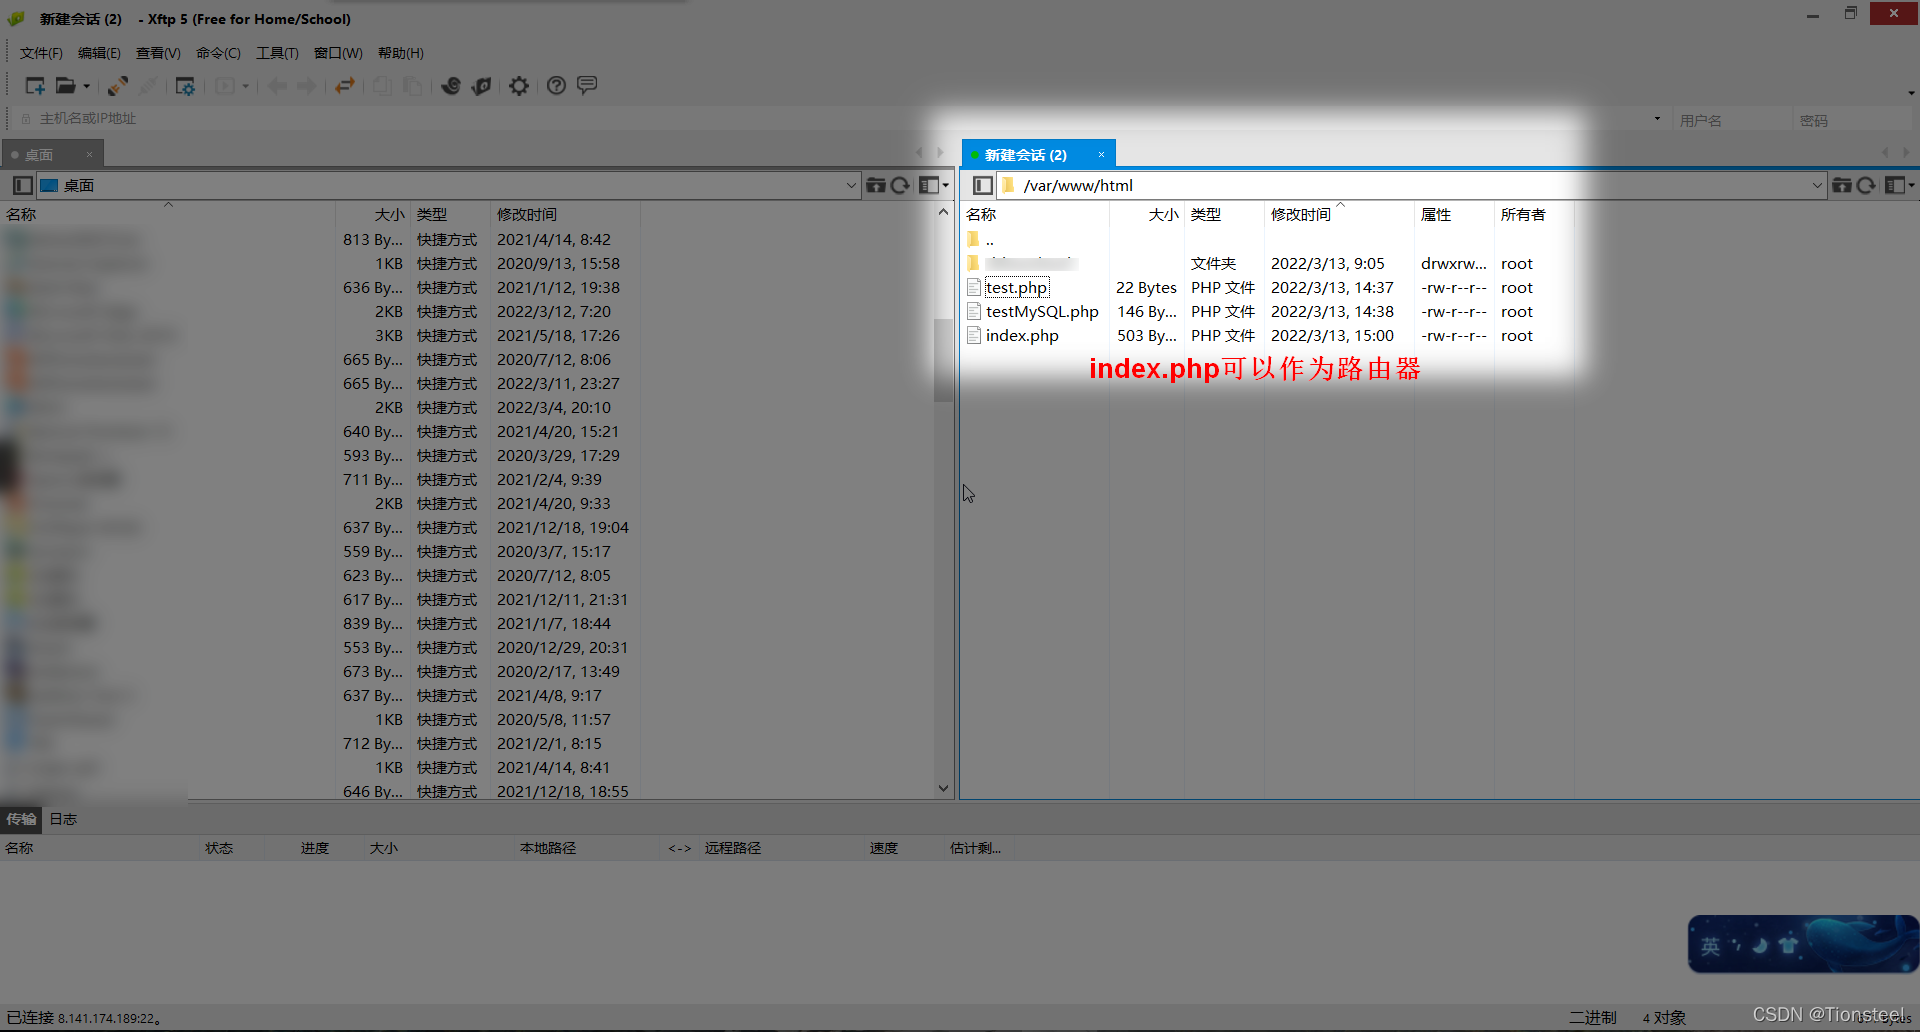Click the moon icon in IME bar
The width and height of the screenshot is (1920, 1032).
pos(1761,945)
